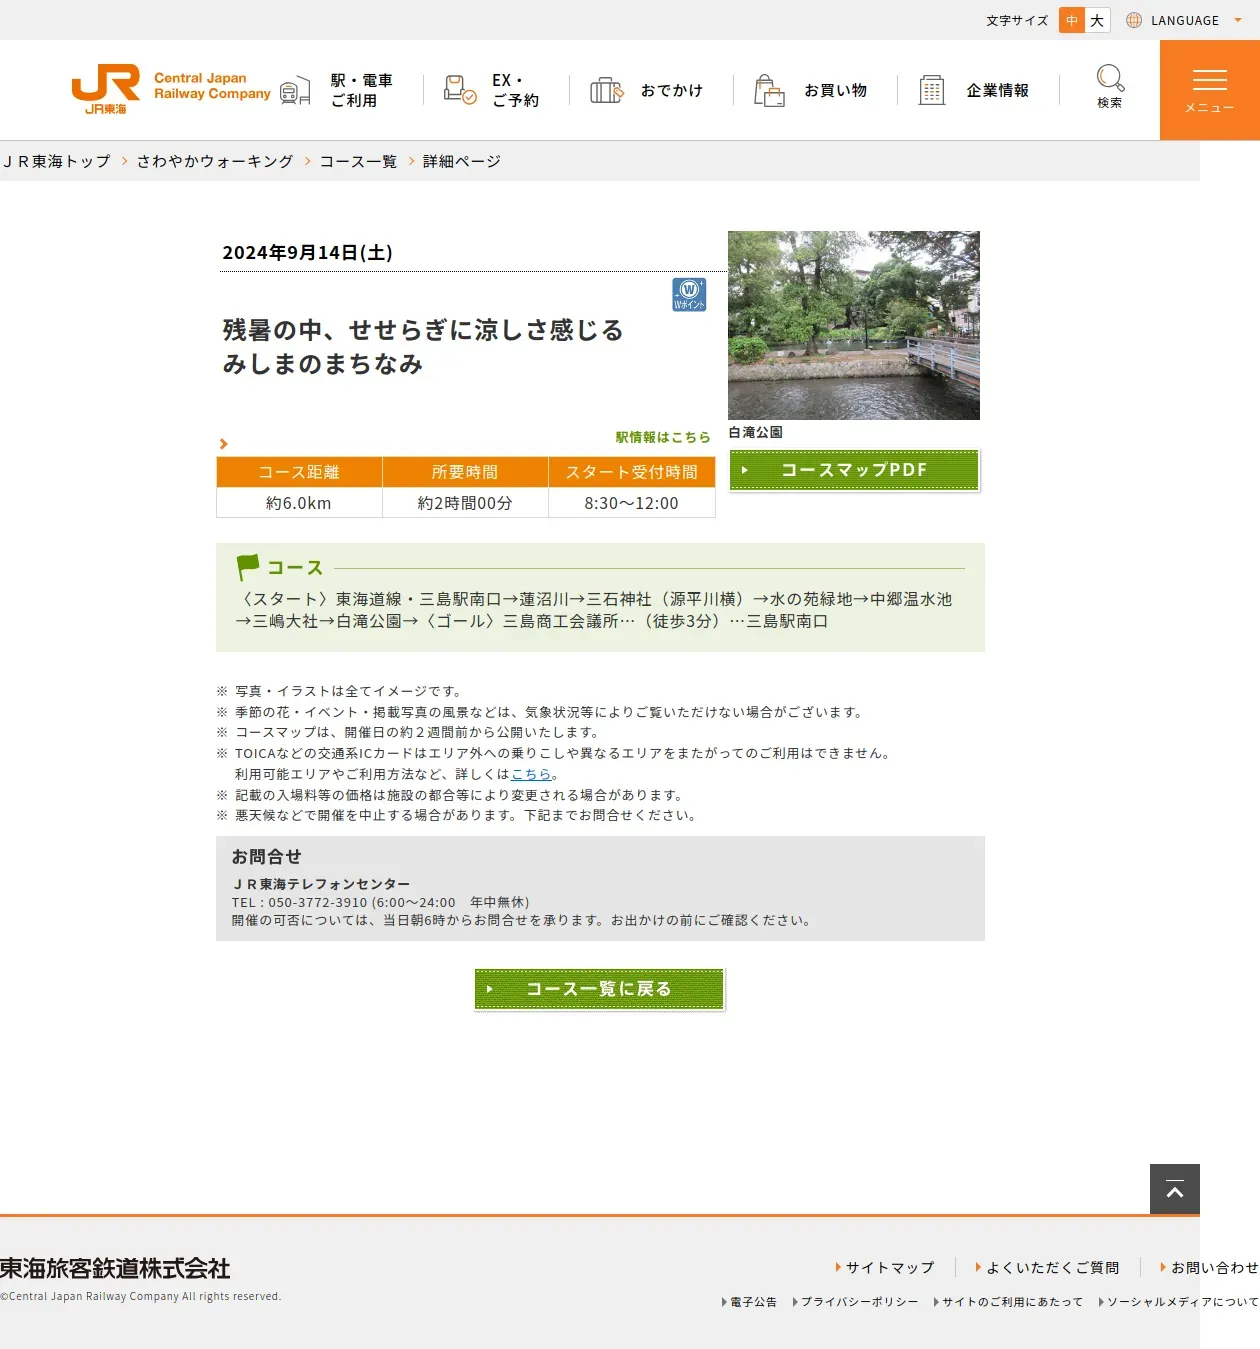
Task: Click the scroll-to-top arrow button
Action: click(1175, 1189)
